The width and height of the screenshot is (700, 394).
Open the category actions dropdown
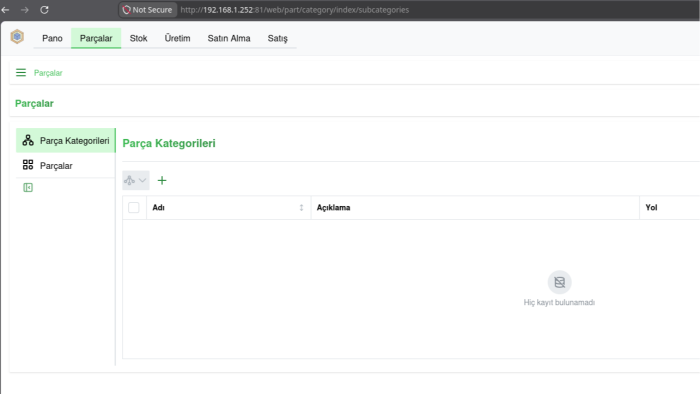(x=136, y=180)
